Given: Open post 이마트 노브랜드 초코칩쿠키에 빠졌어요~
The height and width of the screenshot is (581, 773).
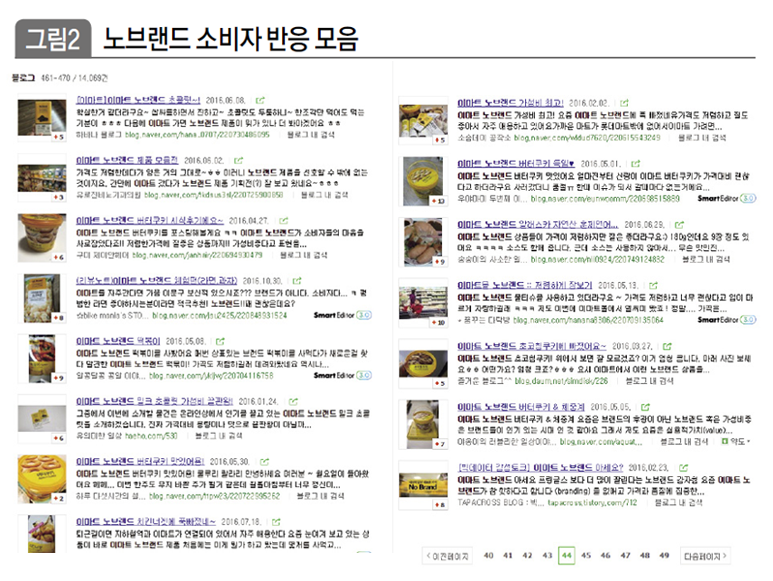Looking at the screenshot, I should [x=532, y=346].
